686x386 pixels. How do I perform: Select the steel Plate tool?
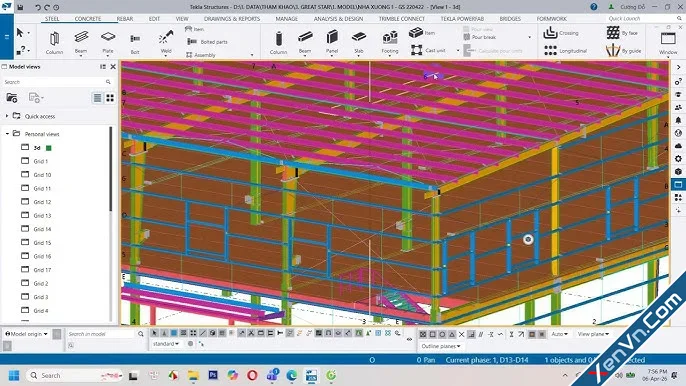[x=108, y=42]
